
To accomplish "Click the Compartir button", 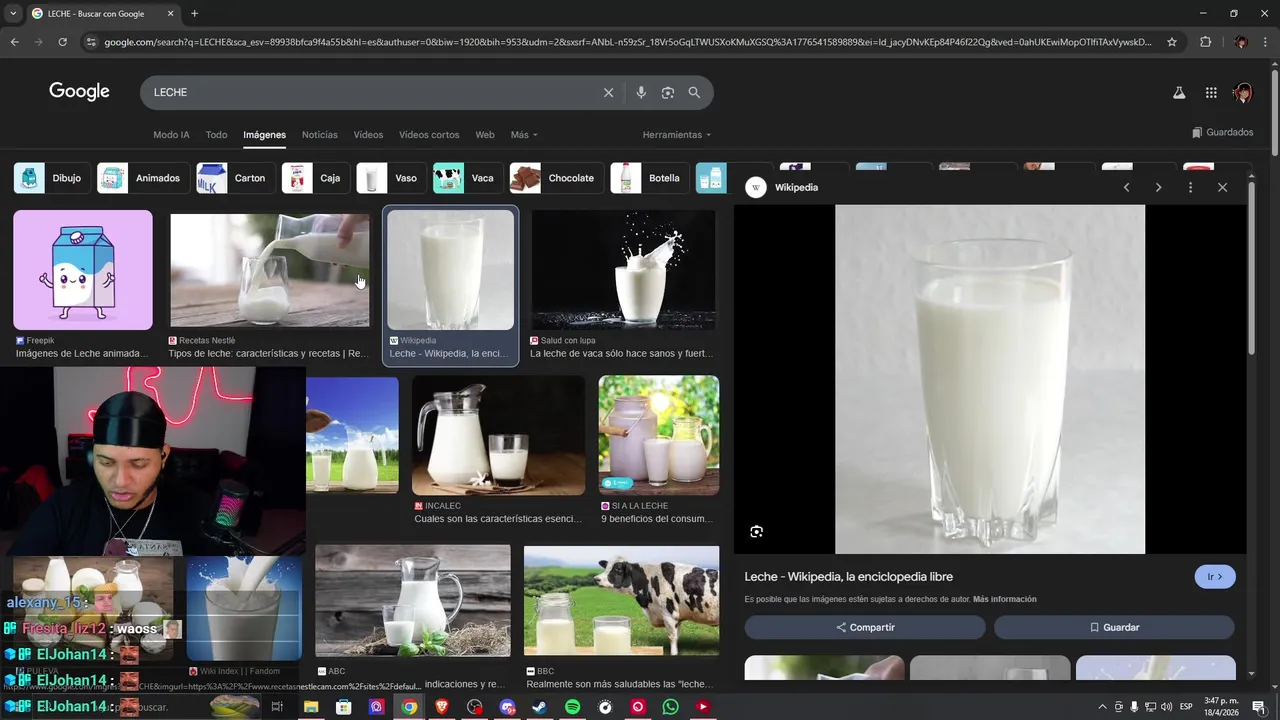I will [865, 627].
